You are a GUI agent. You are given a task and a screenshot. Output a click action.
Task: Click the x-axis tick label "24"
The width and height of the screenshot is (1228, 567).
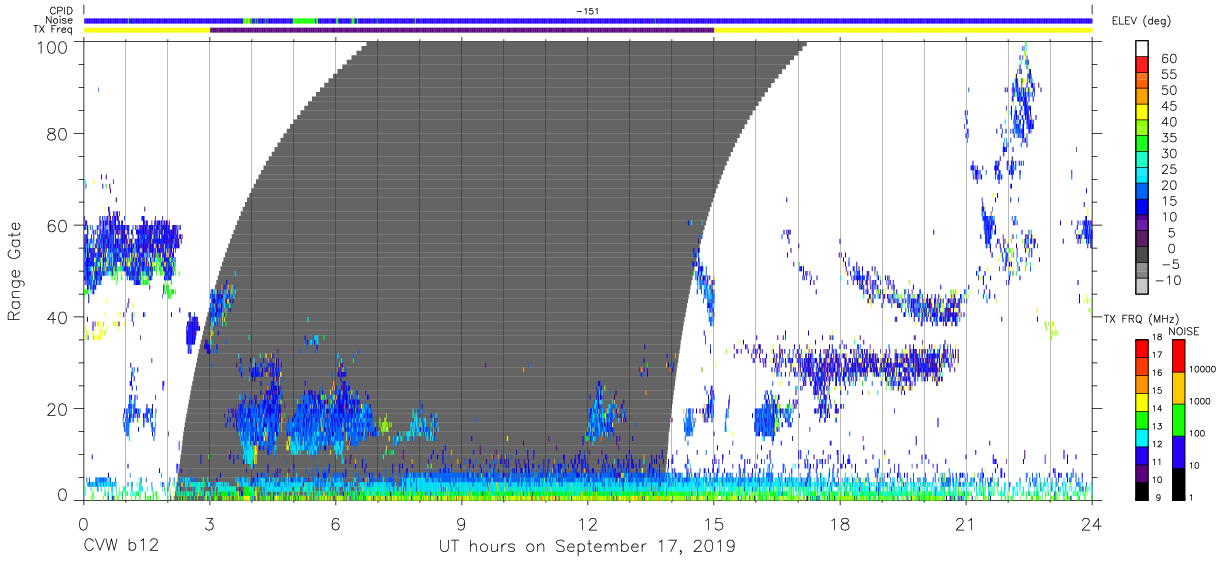coord(1092,525)
